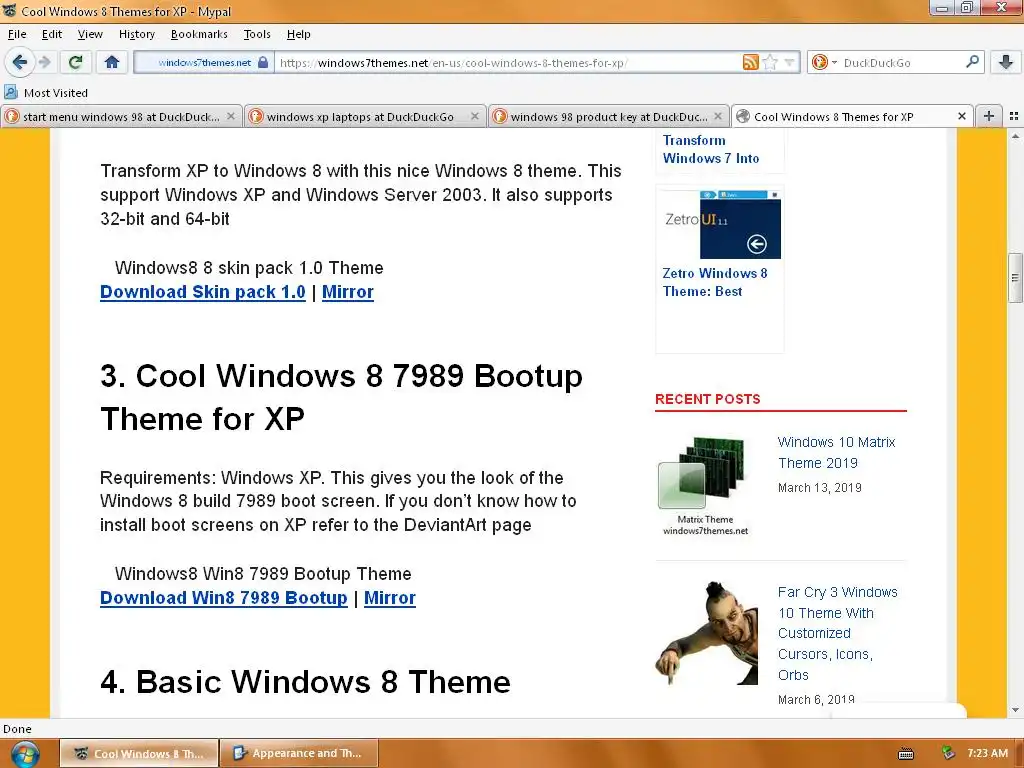Click the Zetro UI thumbnail image
Image resolution: width=1024 pixels, height=768 pixels.
[722, 225]
